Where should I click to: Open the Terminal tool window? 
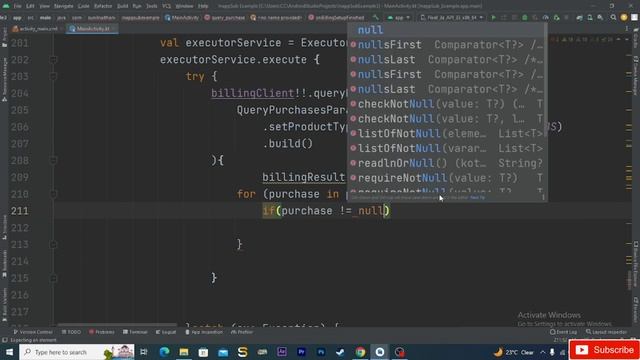pyautogui.click(x=135, y=332)
